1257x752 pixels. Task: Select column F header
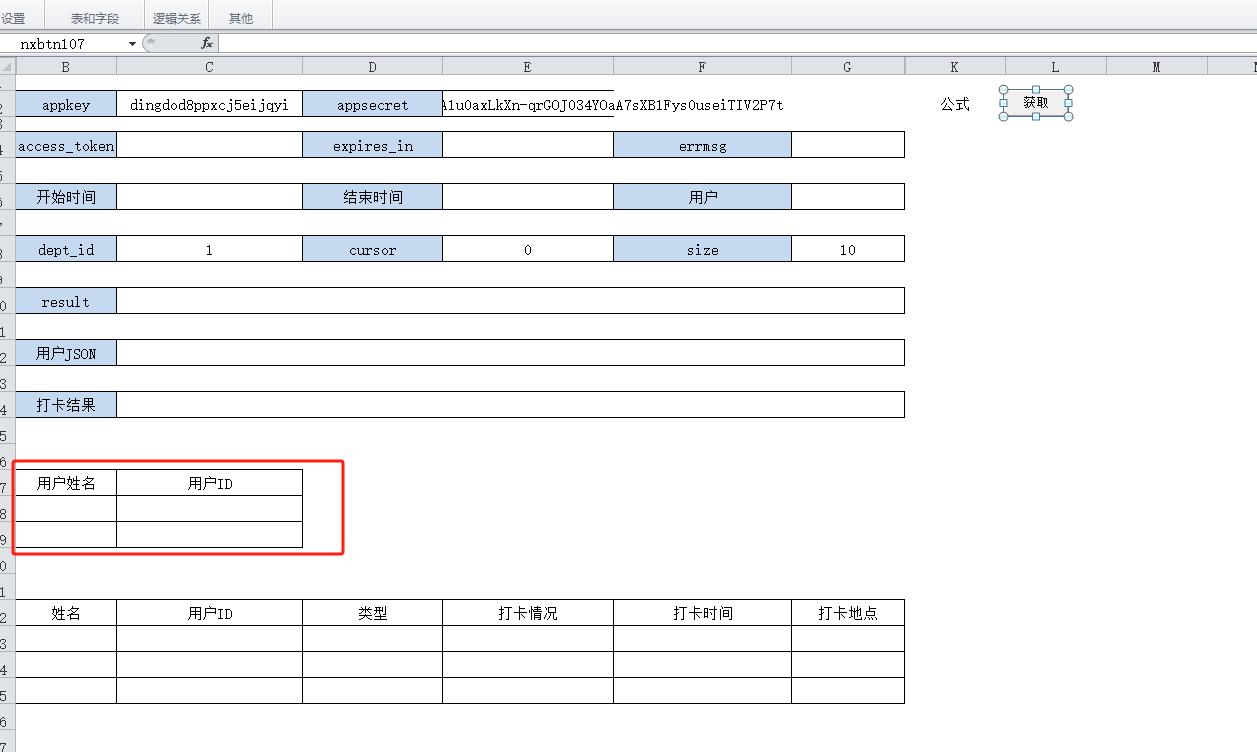(x=702, y=67)
